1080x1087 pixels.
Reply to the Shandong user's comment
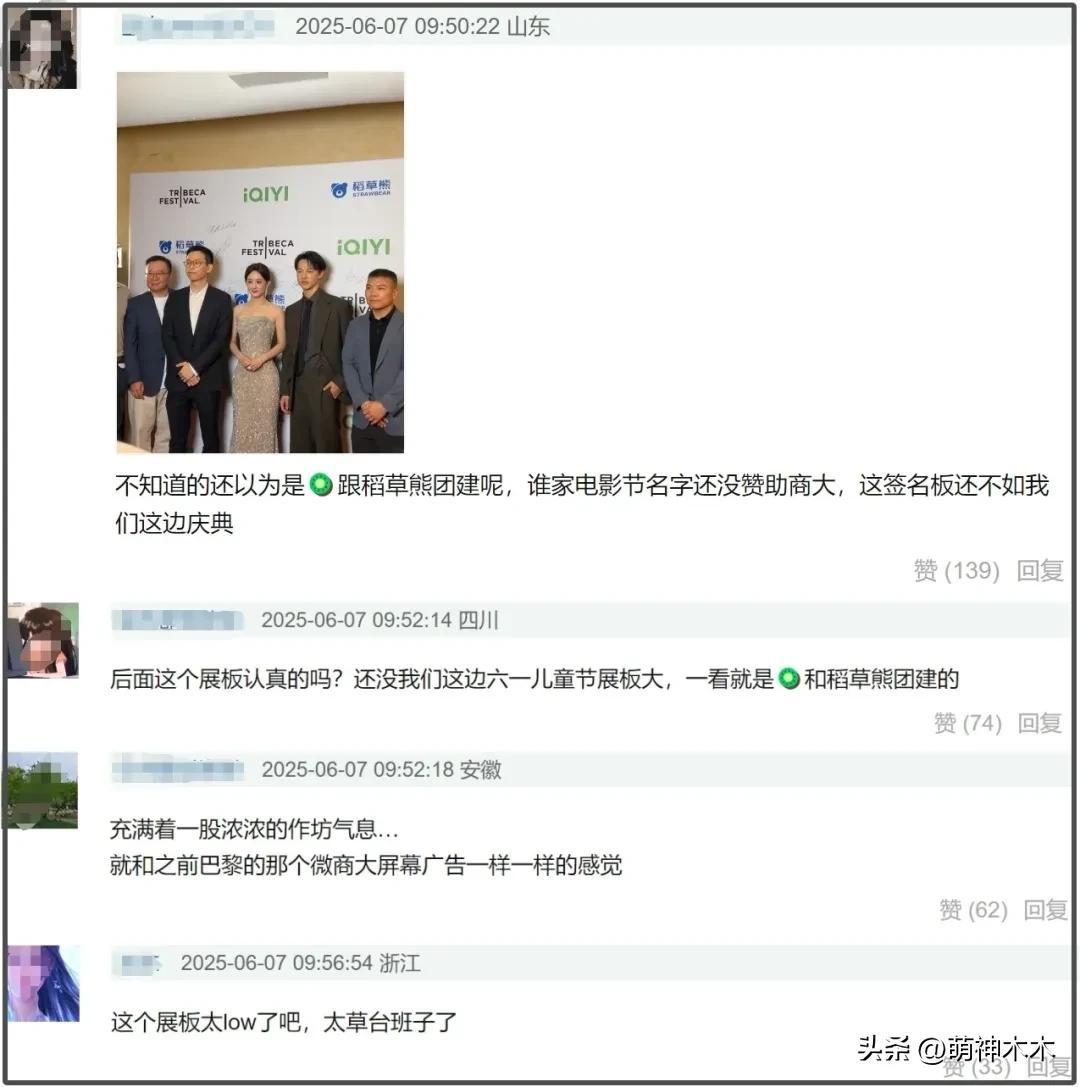click(x=1040, y=571)
